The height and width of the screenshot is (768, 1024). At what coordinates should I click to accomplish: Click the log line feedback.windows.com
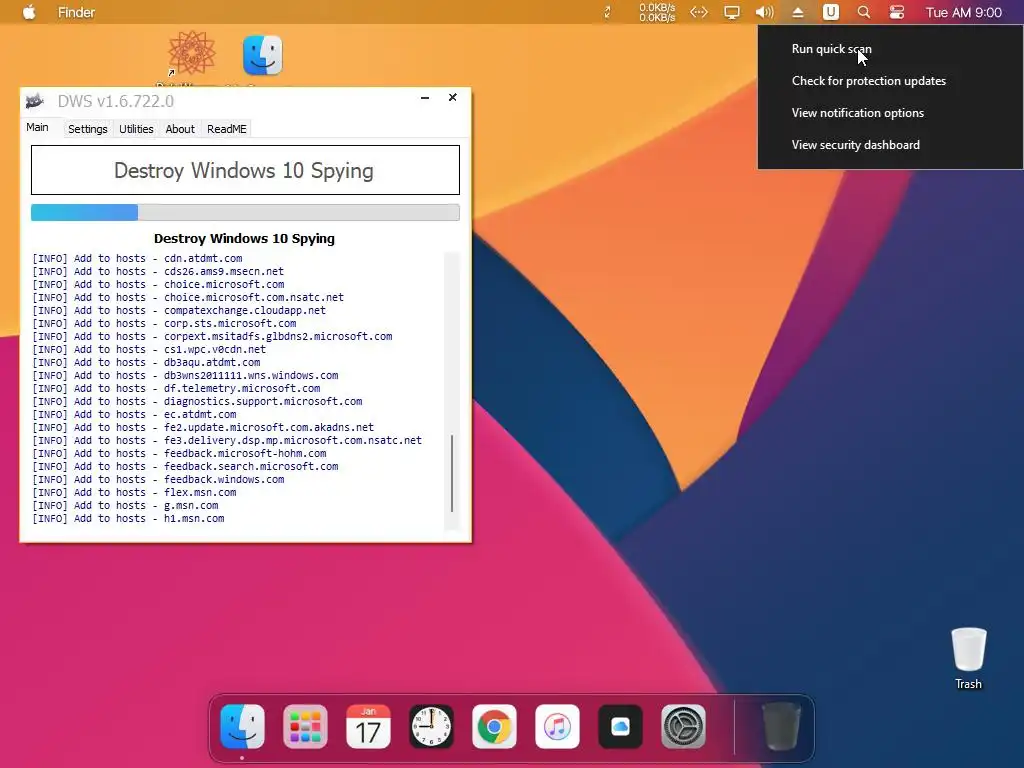(159, 479)
